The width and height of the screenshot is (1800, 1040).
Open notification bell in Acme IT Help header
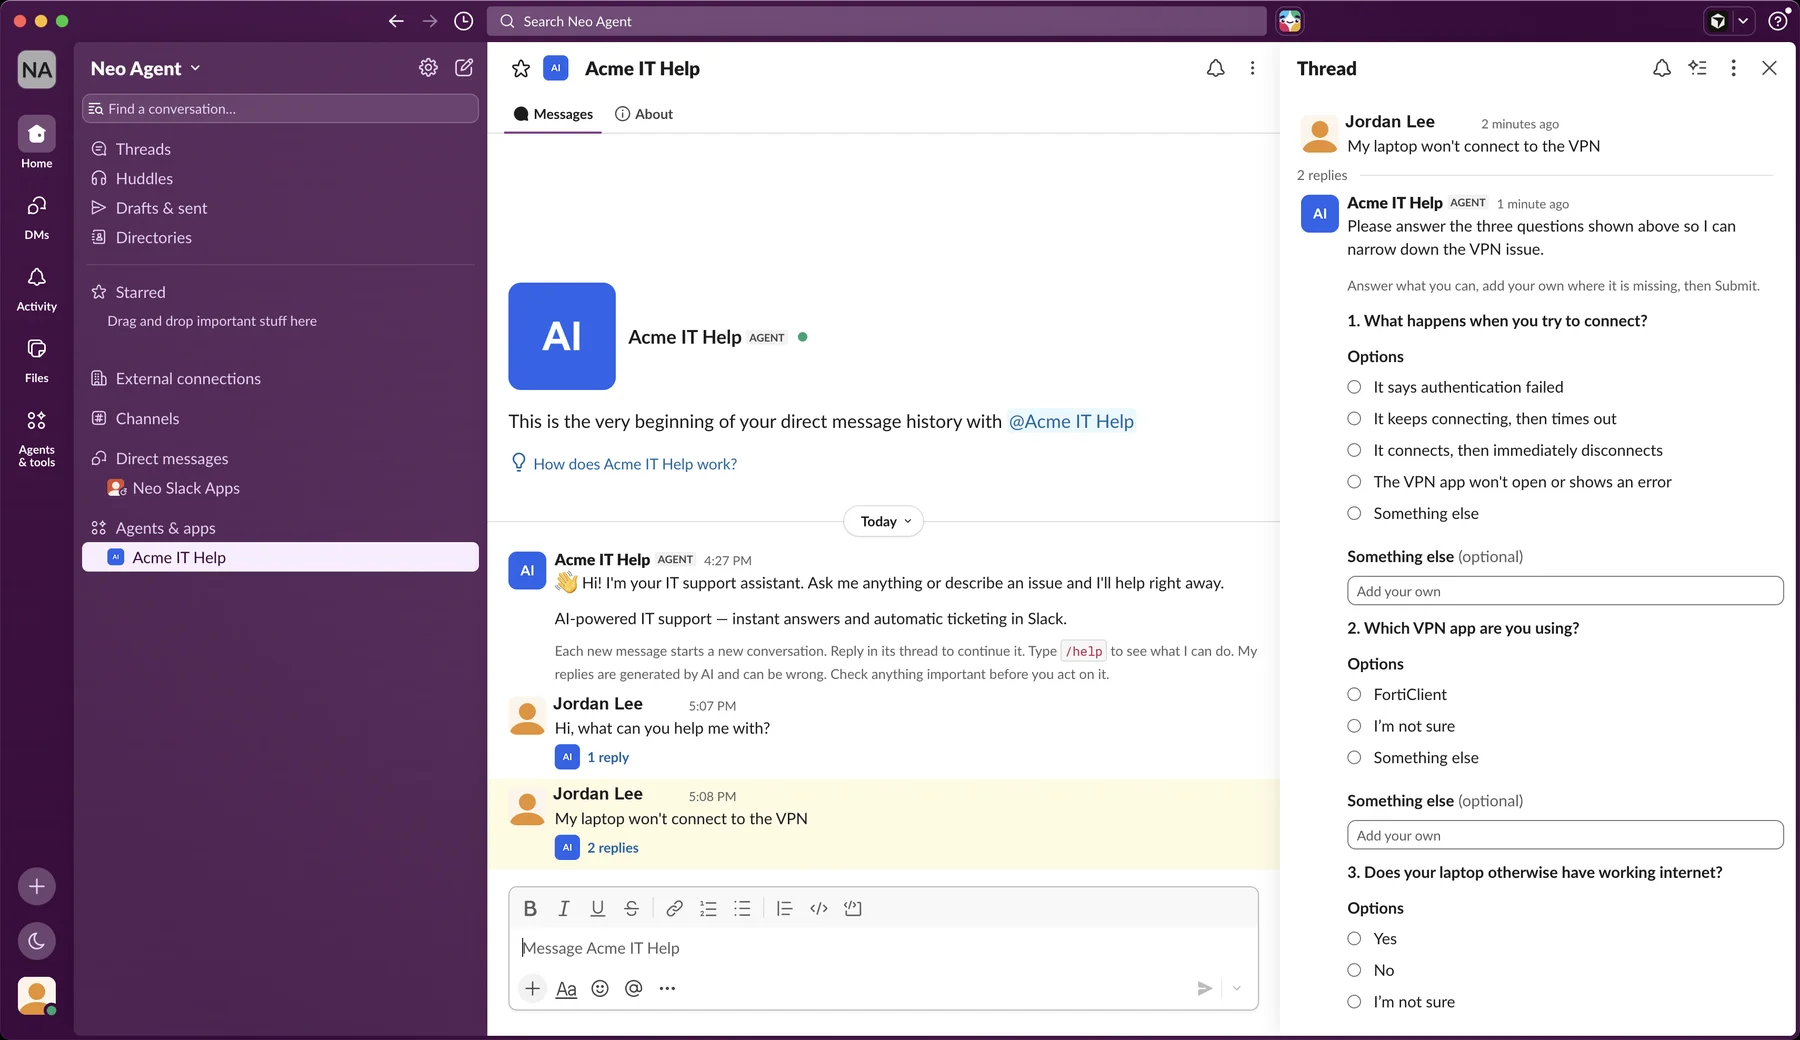tap(1215, 68)
